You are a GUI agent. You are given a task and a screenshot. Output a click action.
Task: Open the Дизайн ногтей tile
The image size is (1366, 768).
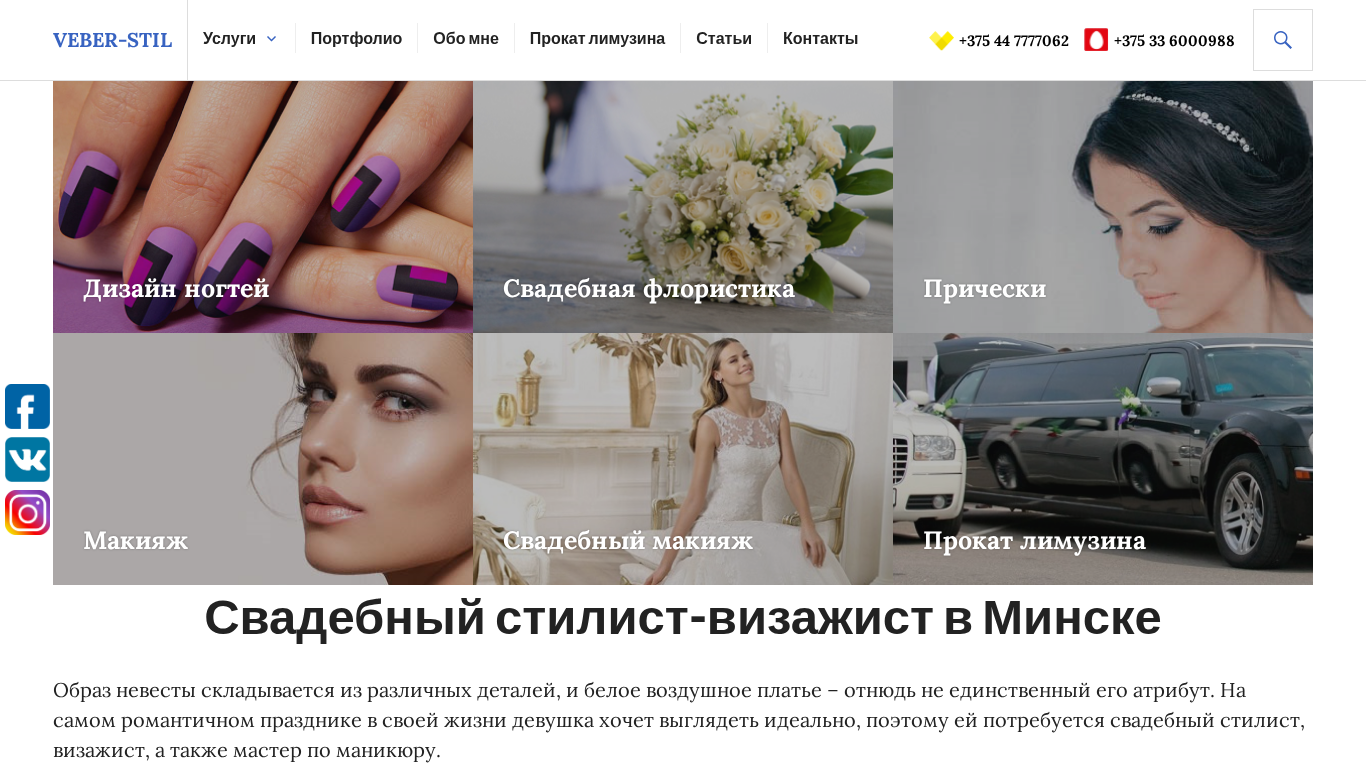click(263, 207)
